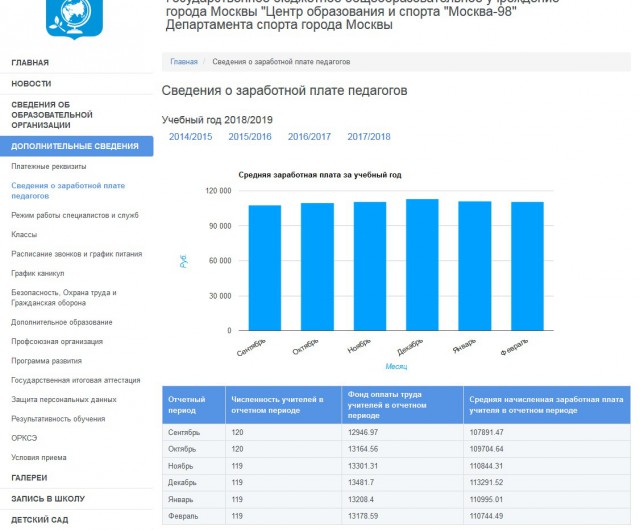Open Программа развития link
The width and height of the screenshot is (640, 530).
[x=47, y=361]
